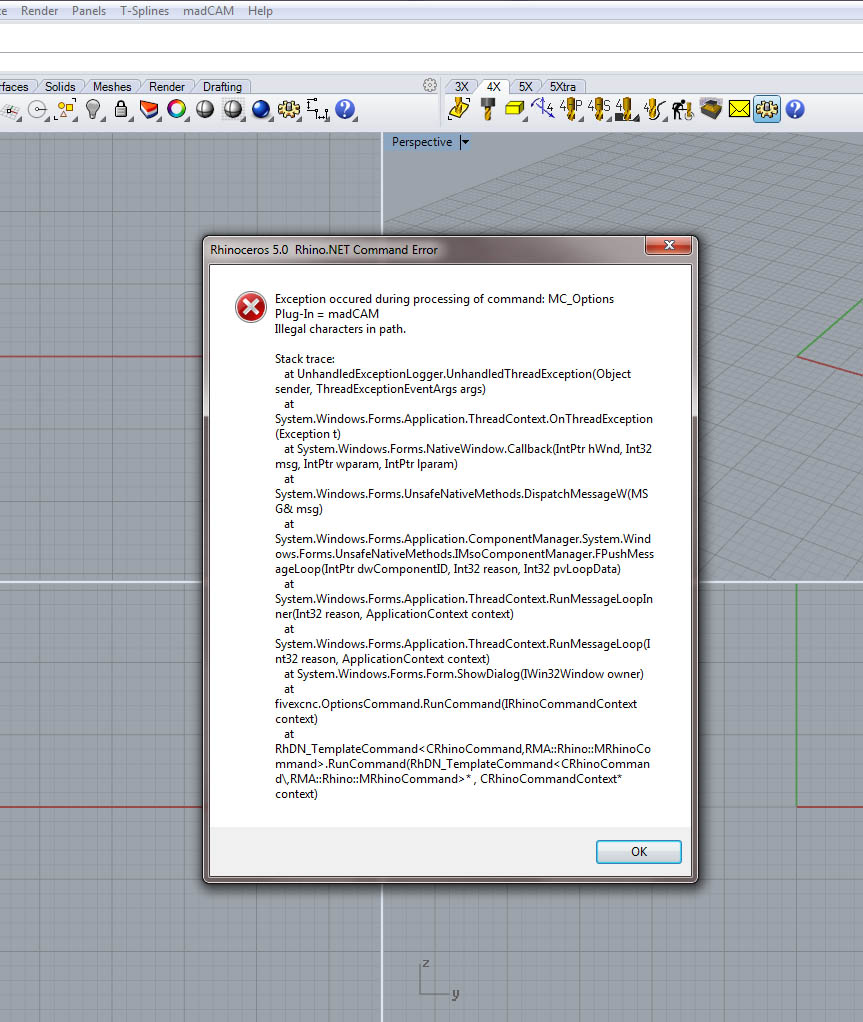Click the 'Plug-In = madCAM' text
Image resolution: width=863 pixels, height=1022 pixels.
point(327,314)
